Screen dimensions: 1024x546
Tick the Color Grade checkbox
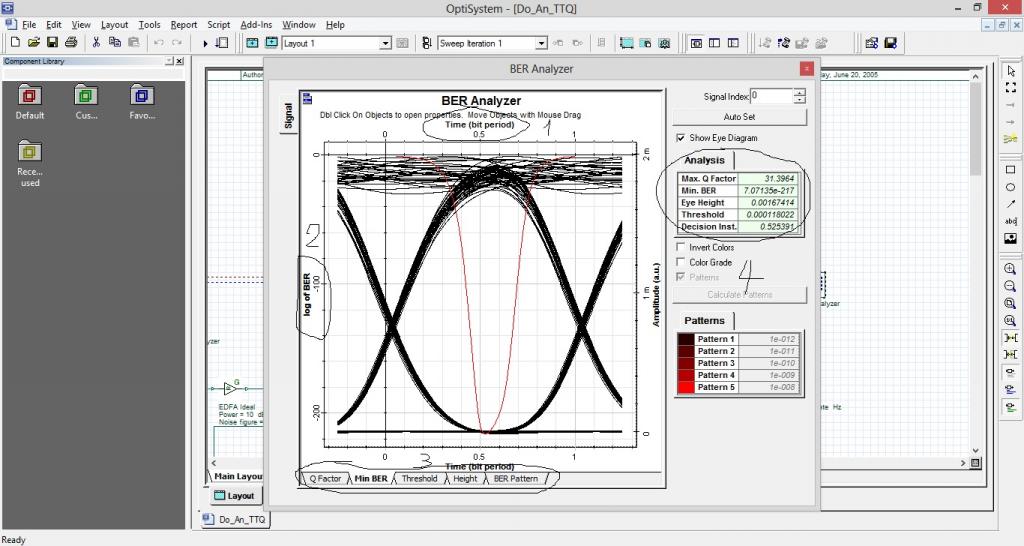tap(681, 262)
